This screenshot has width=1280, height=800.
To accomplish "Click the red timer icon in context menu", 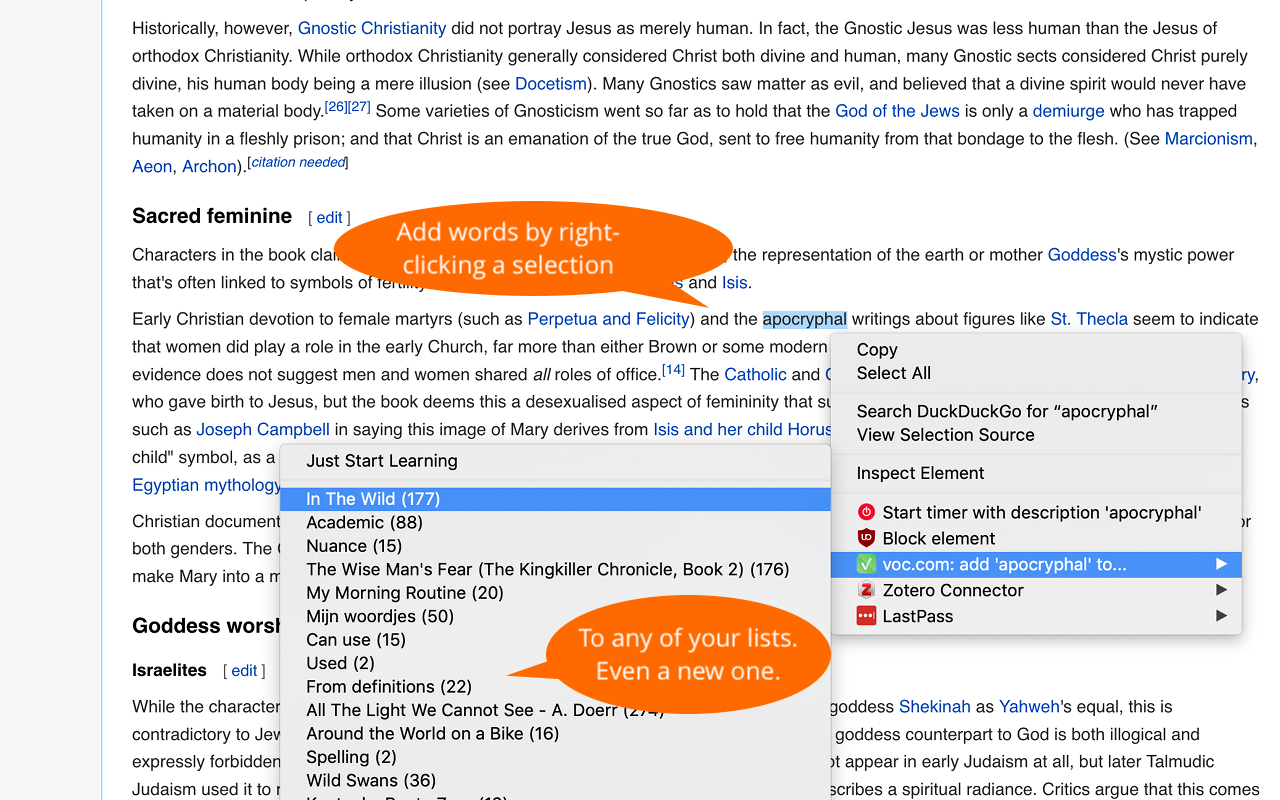I will tap(866, 513).
